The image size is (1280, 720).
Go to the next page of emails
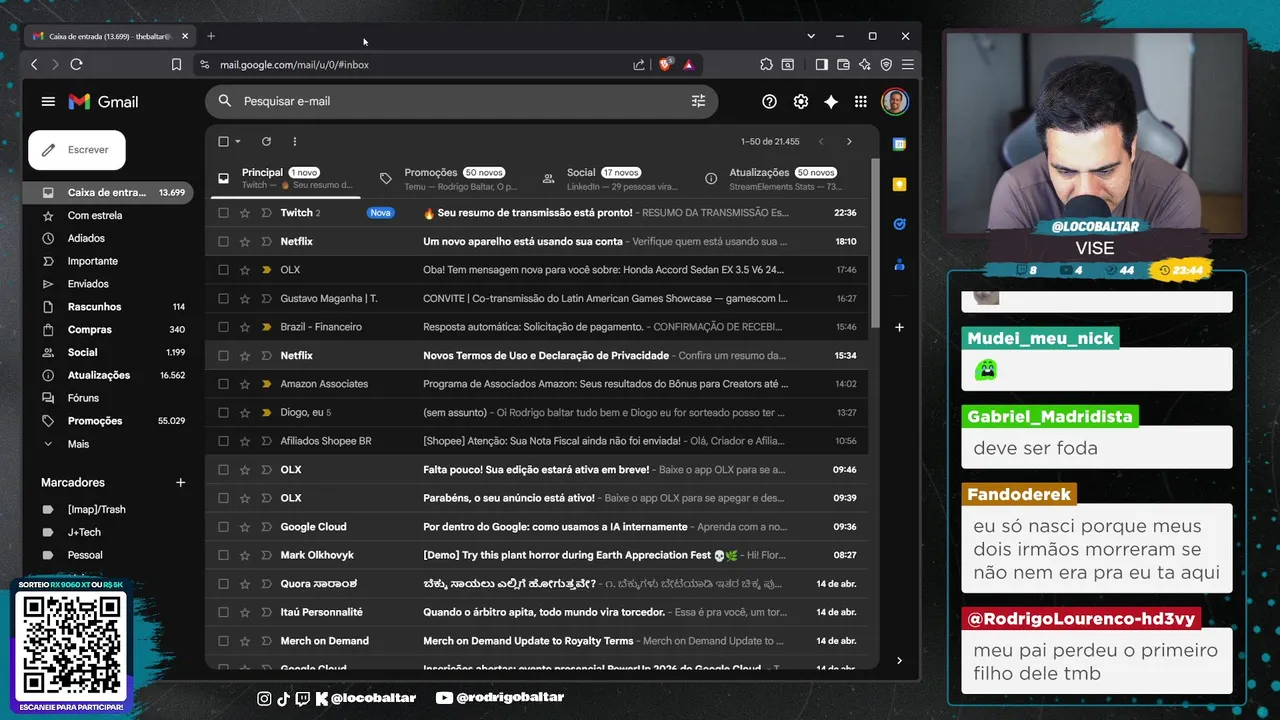tap(849, 141)
